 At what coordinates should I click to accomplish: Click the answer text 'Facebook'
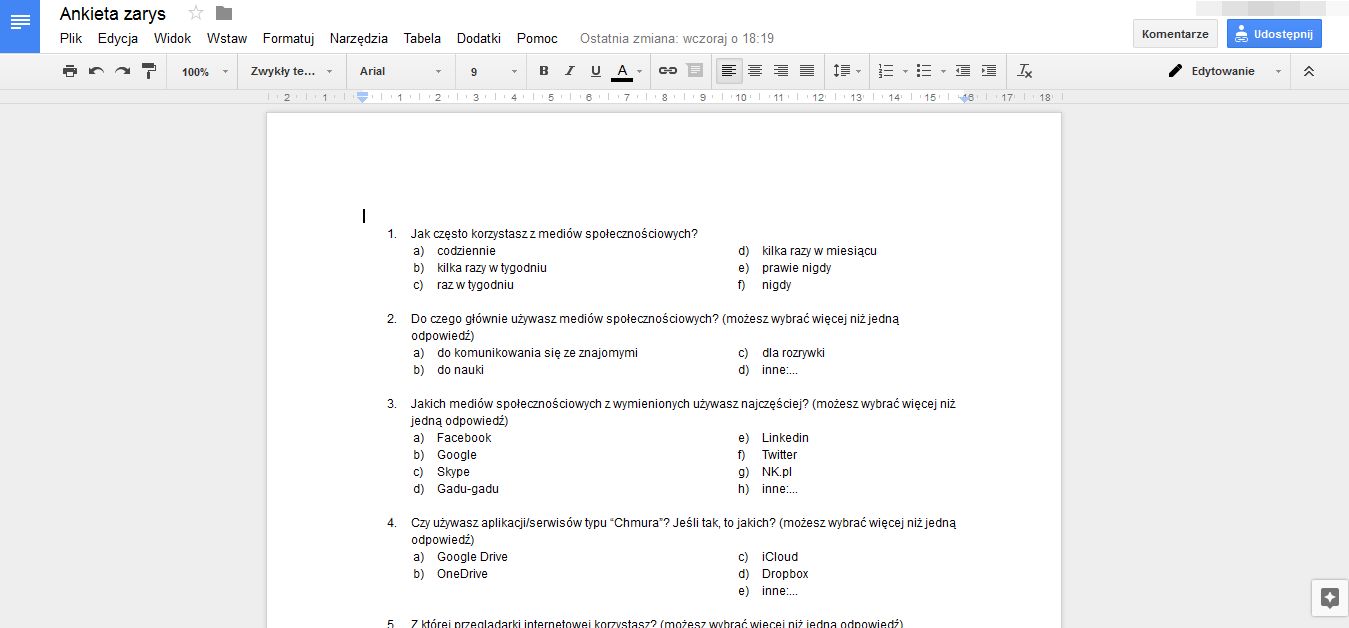point(464,438)
